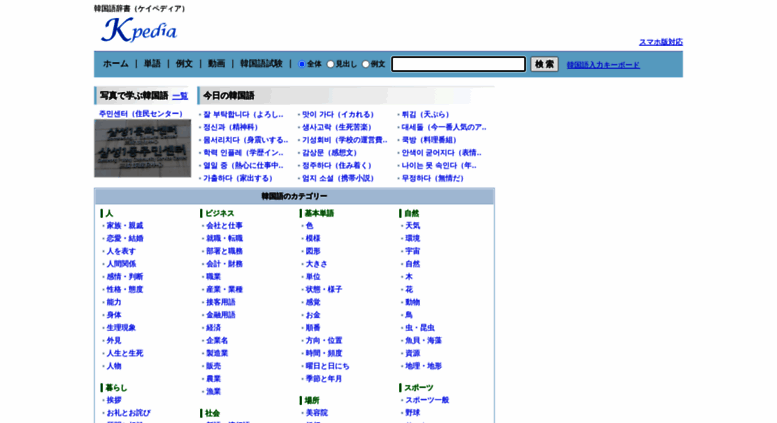Open the 曜日と日にち category
This screenshot has height=423, width=777.
point(328,367)
